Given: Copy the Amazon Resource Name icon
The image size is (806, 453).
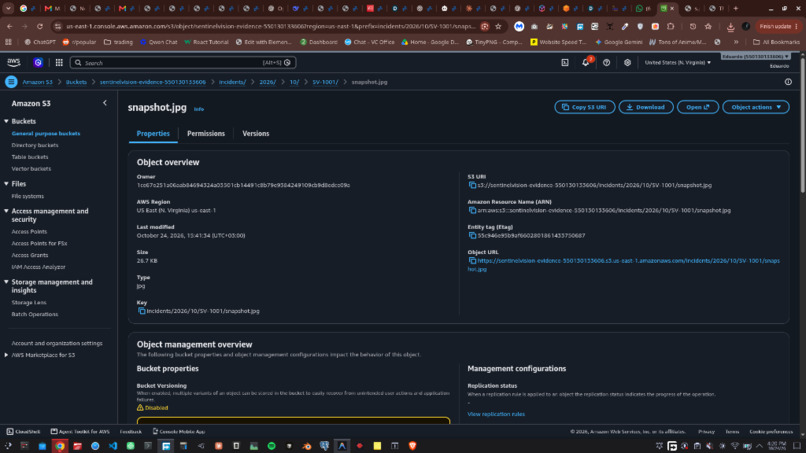Looking at the screenshot, I should [472, 210].
